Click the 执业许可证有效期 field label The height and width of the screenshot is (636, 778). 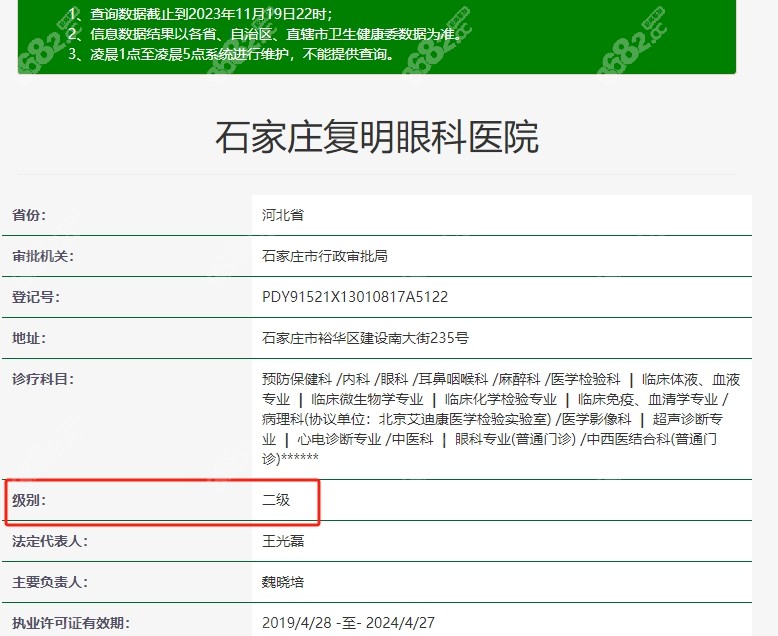pos(70,623)
